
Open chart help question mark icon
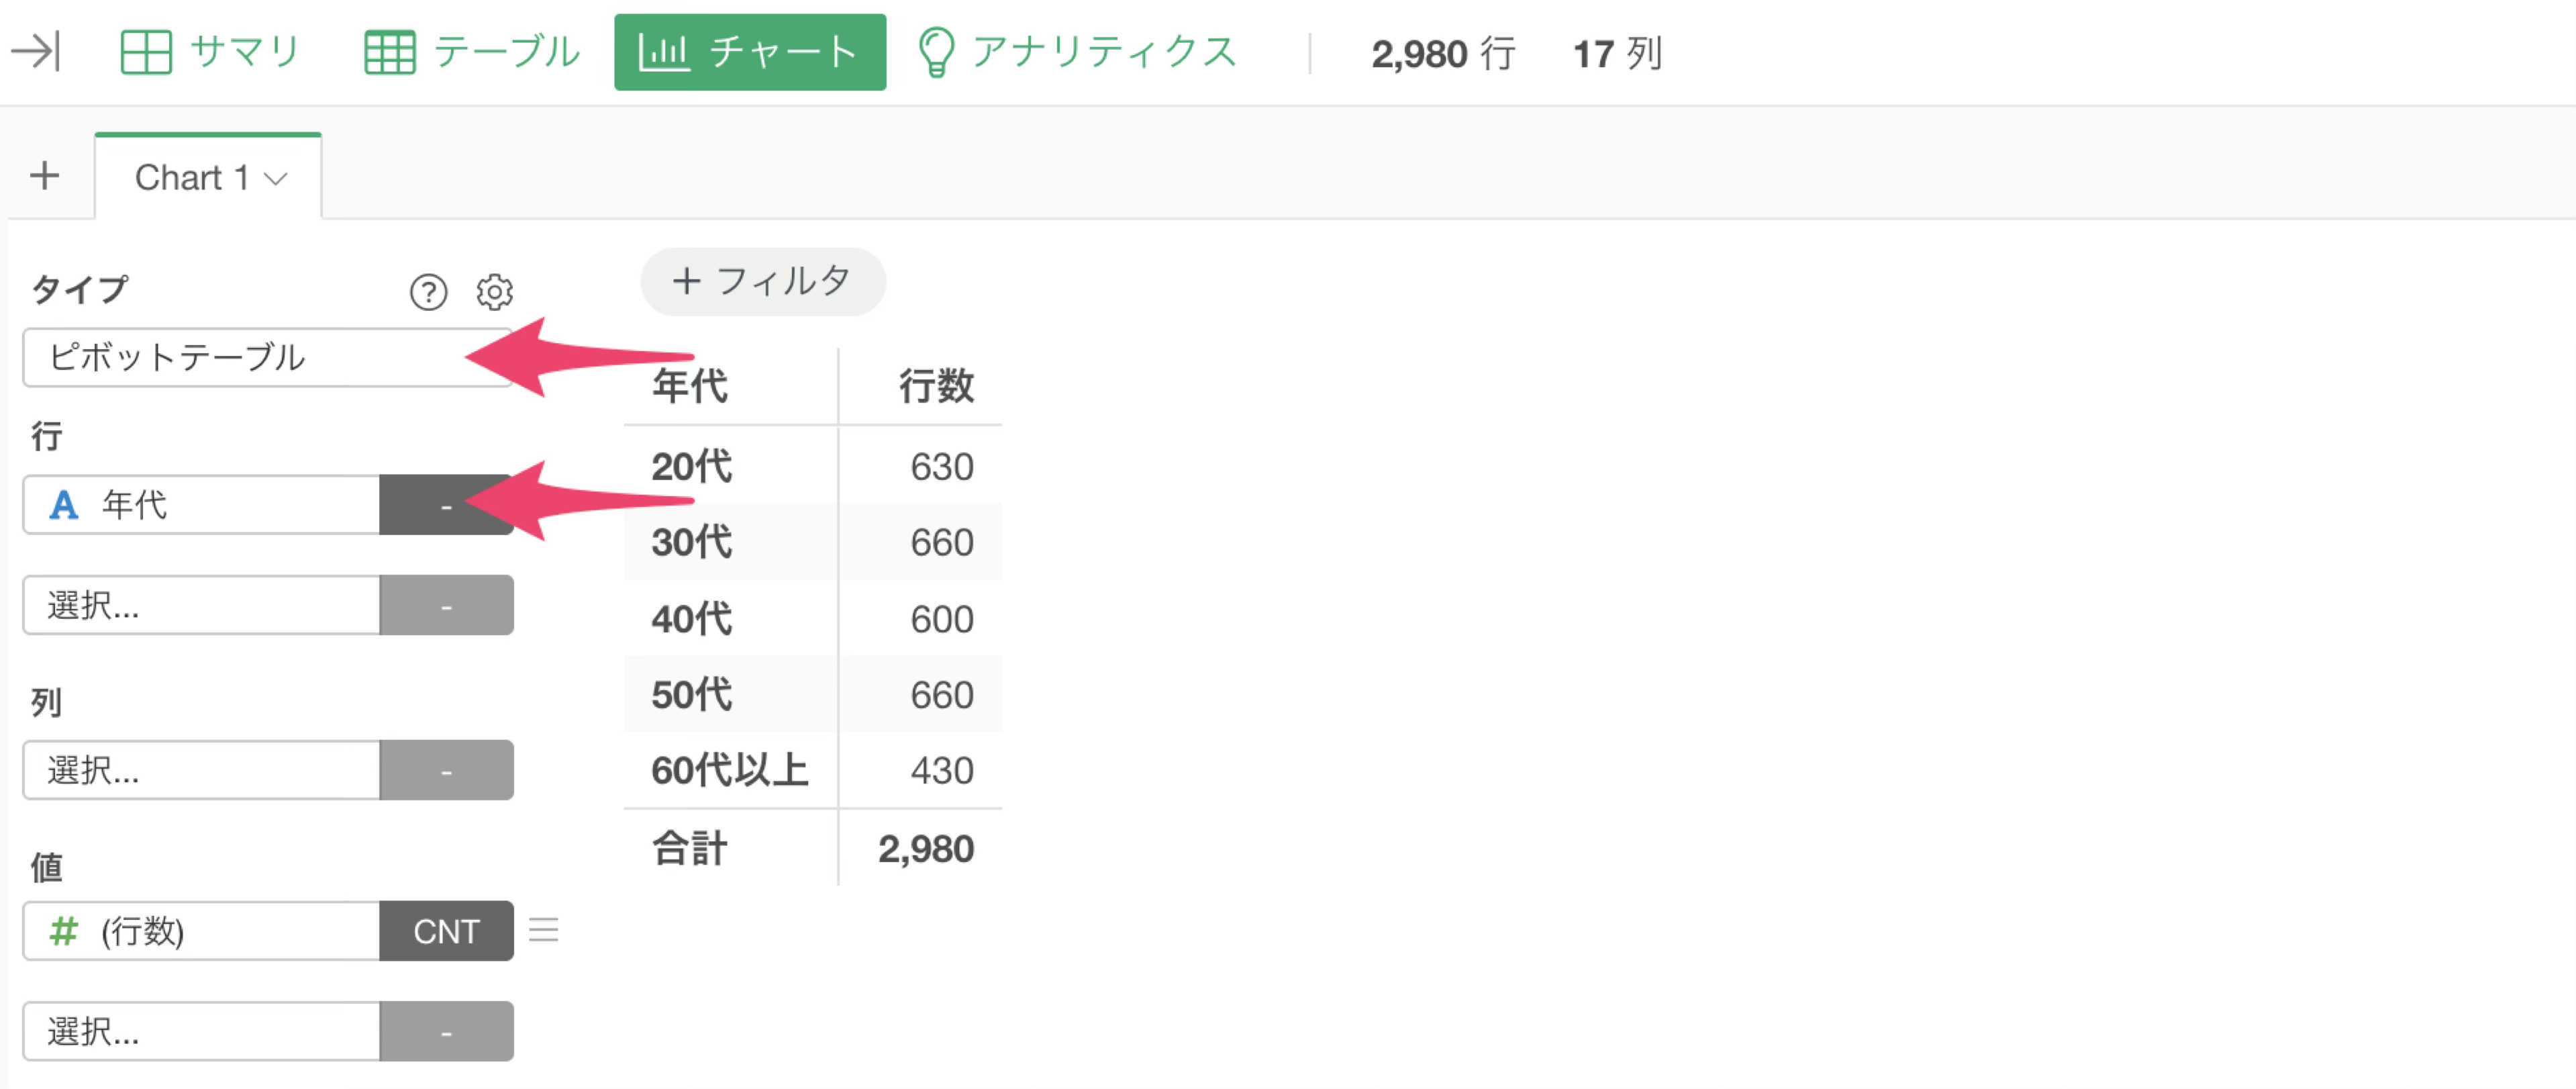(x=428, y=292)
